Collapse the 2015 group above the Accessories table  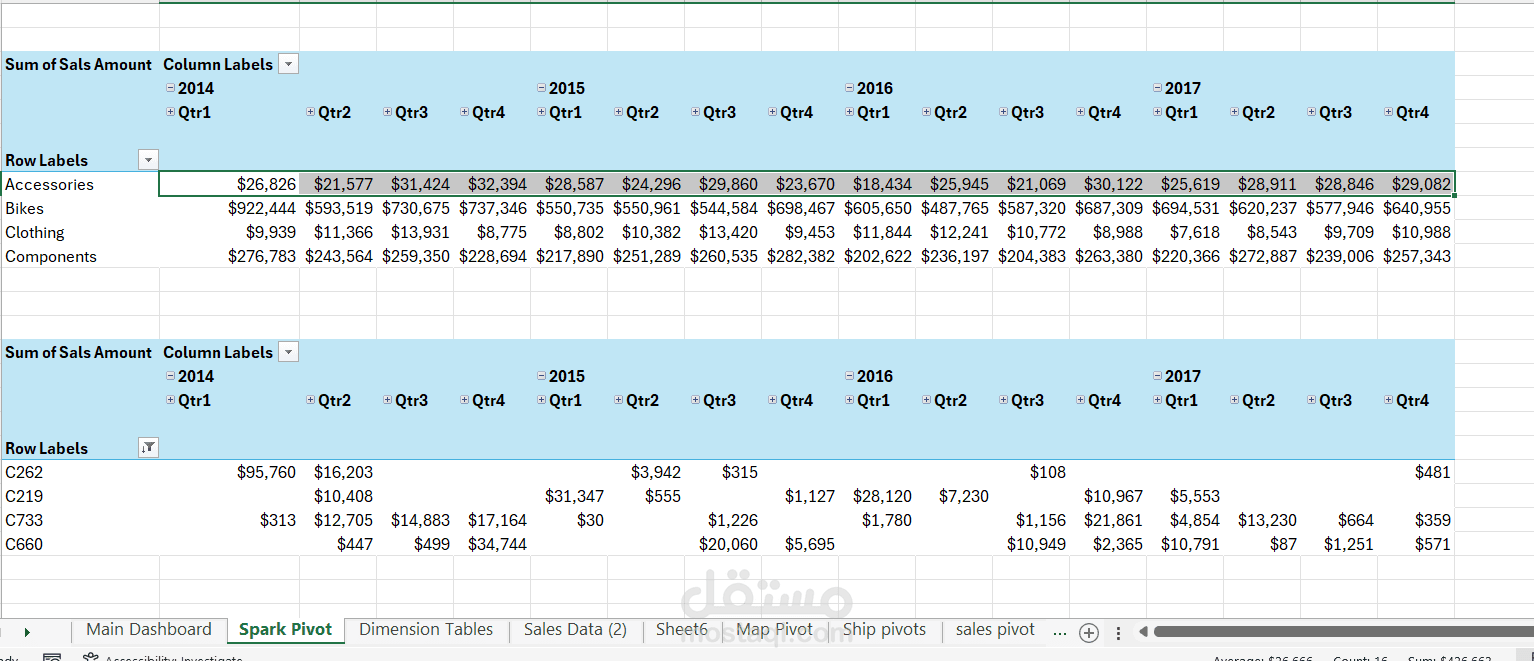(541, 88)
